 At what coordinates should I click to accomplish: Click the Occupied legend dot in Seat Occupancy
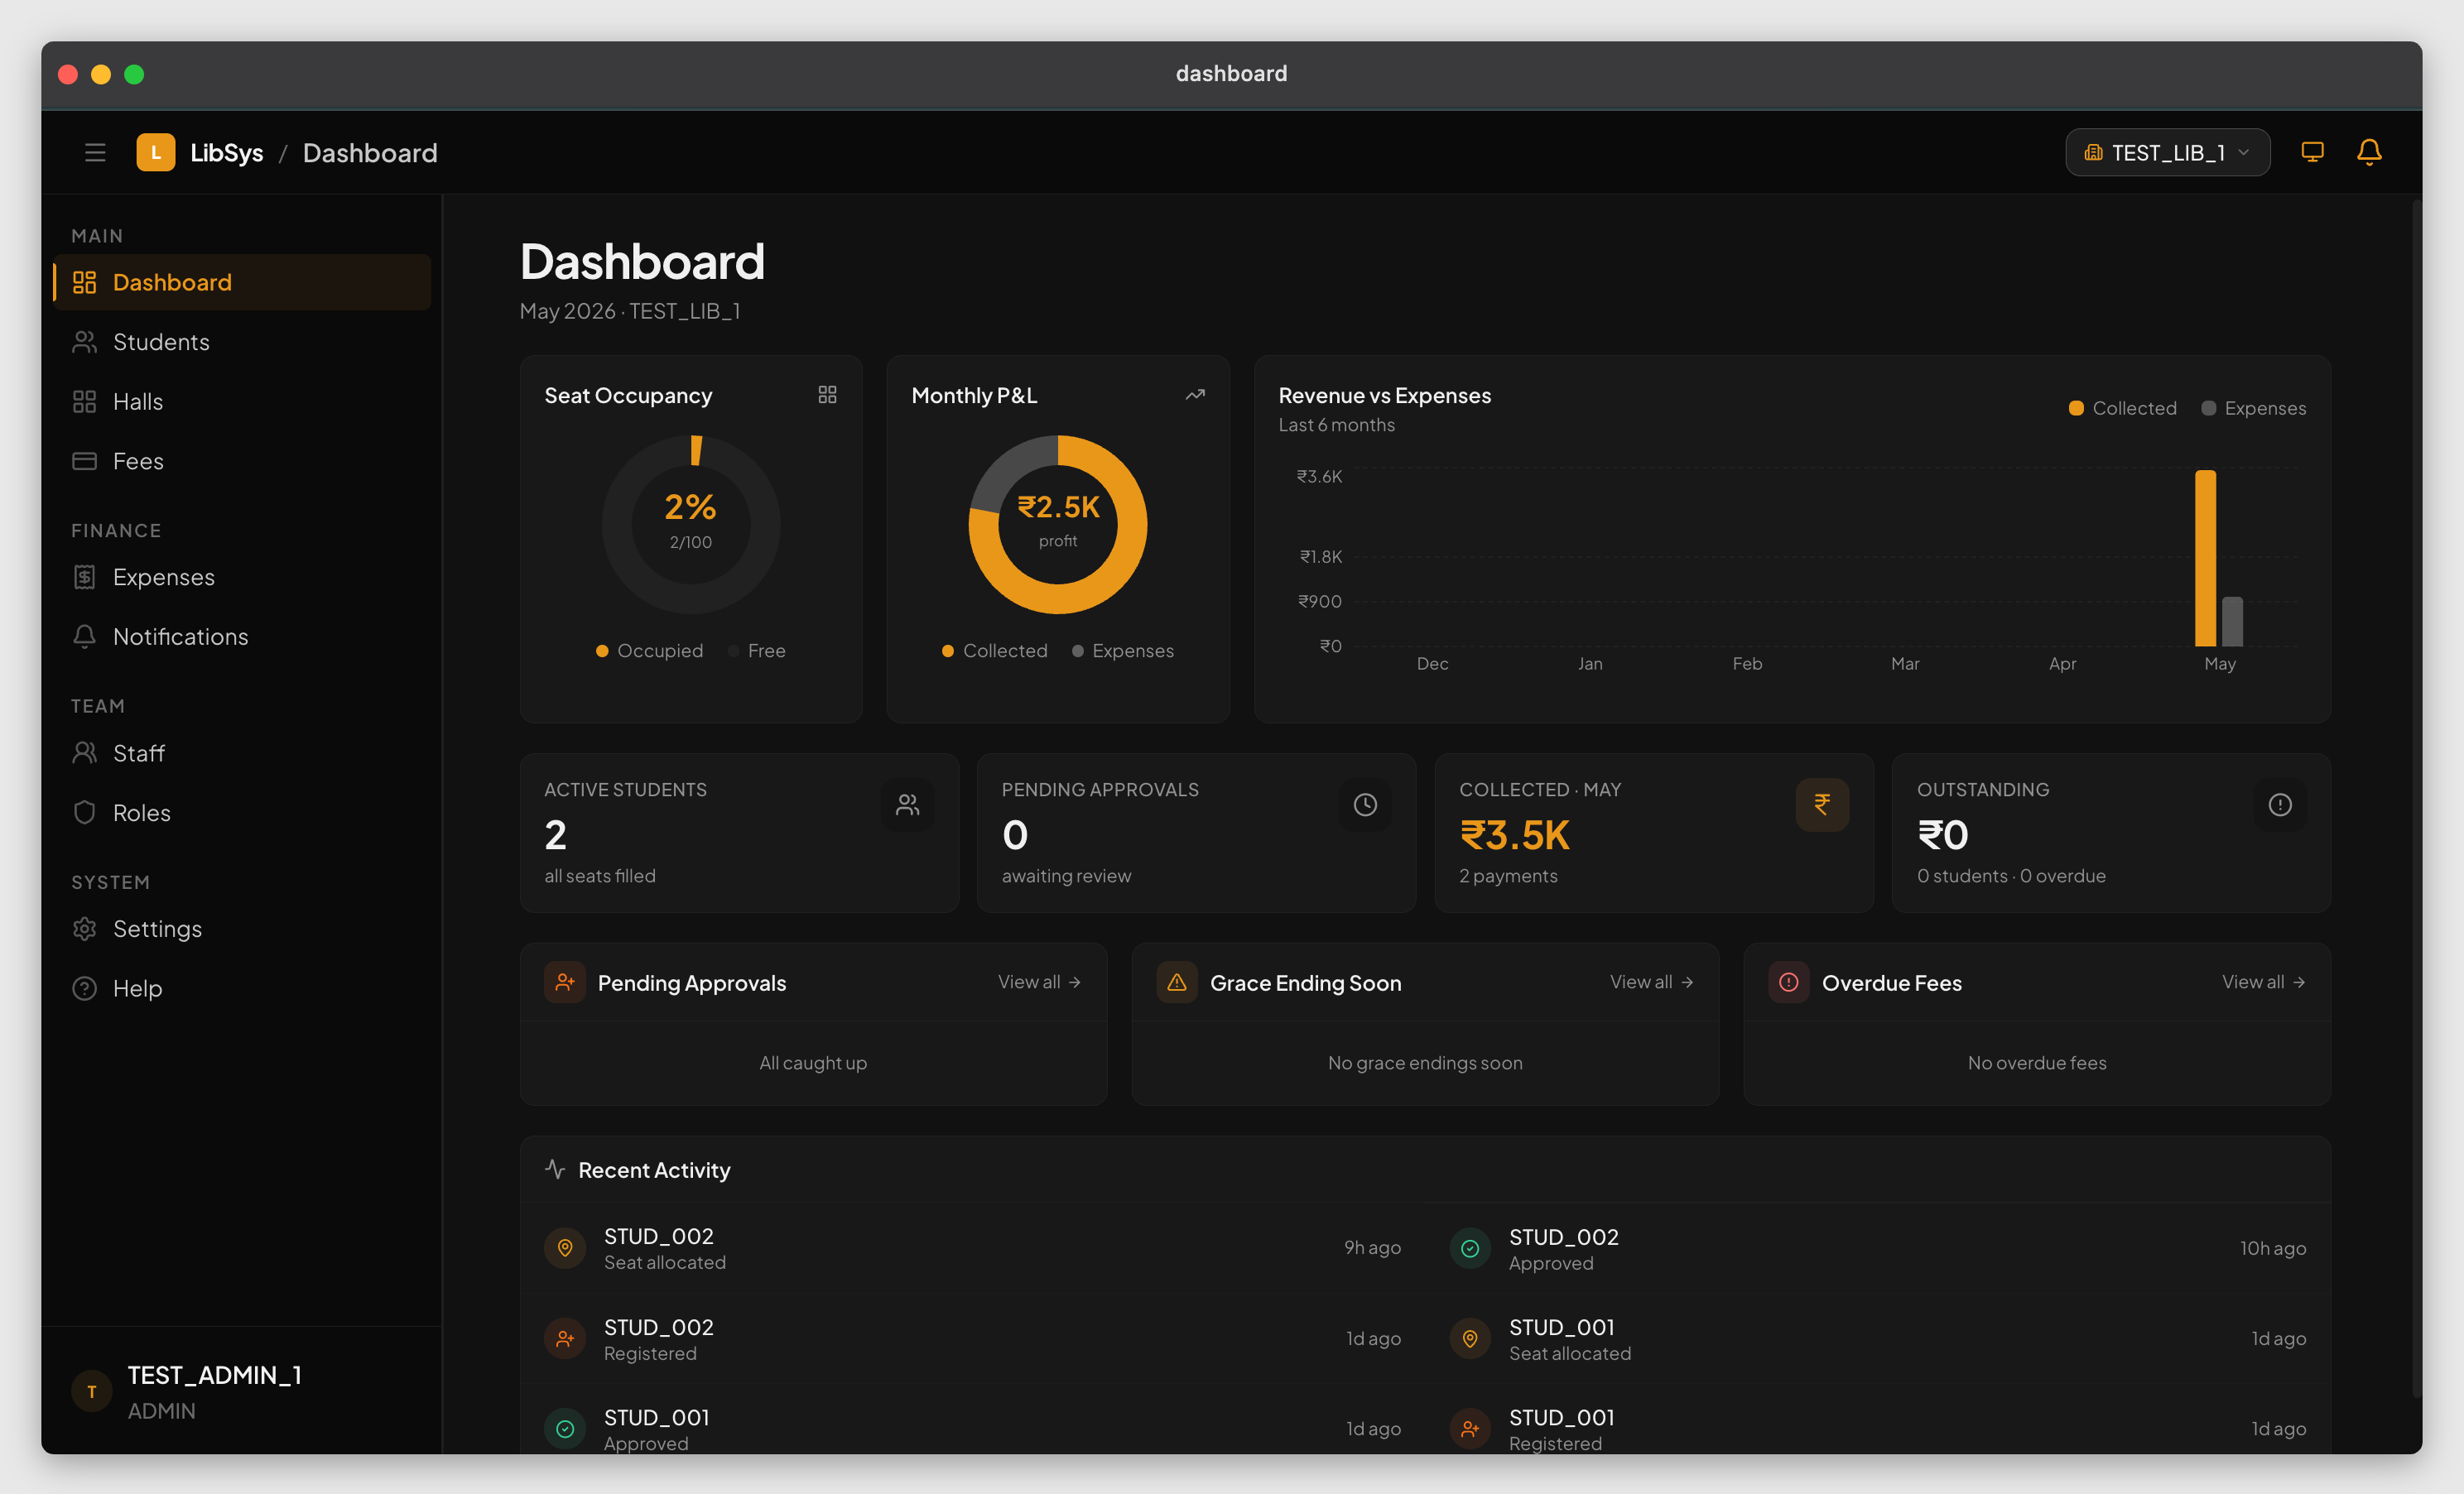[x=602, y=651]
